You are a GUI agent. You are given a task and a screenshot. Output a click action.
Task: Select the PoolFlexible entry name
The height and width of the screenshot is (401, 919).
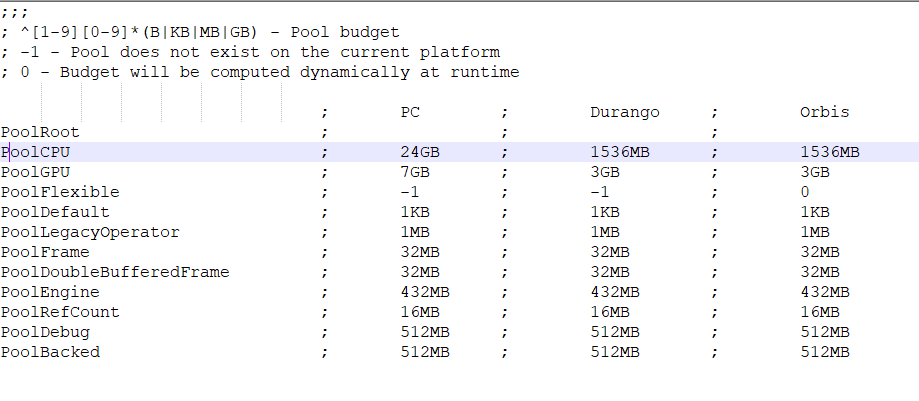[60, 192]
